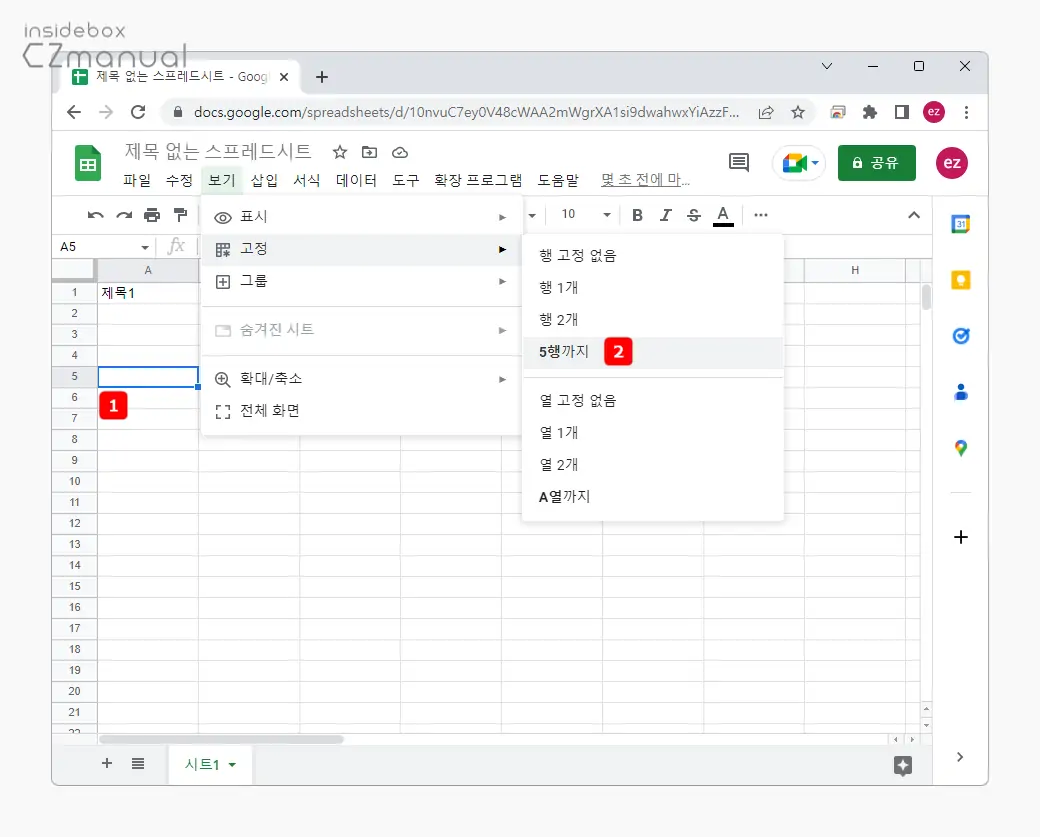Click the Undo icon
Viewport: 1040px width, 837px height.
pyautogui.click(x=94, y=214)
